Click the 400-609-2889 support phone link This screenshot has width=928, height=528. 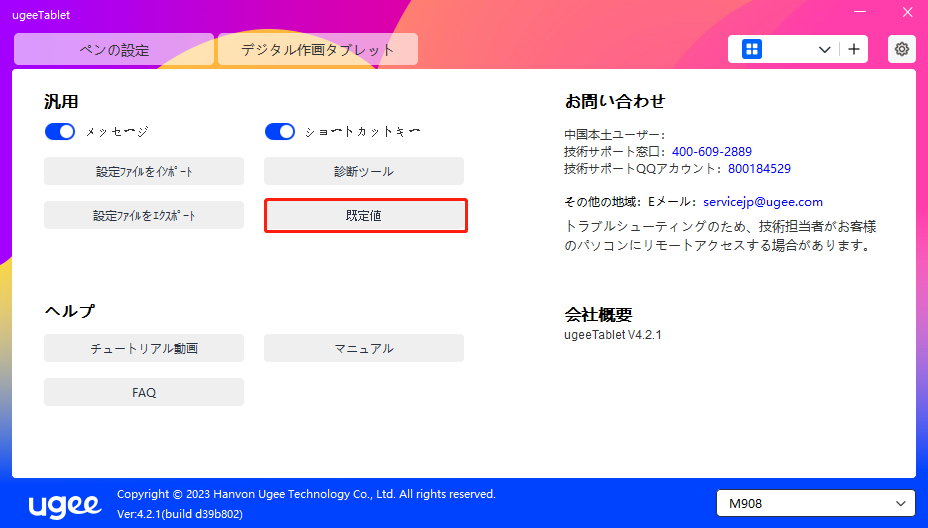pyautogui.click(x=711, y=152)
